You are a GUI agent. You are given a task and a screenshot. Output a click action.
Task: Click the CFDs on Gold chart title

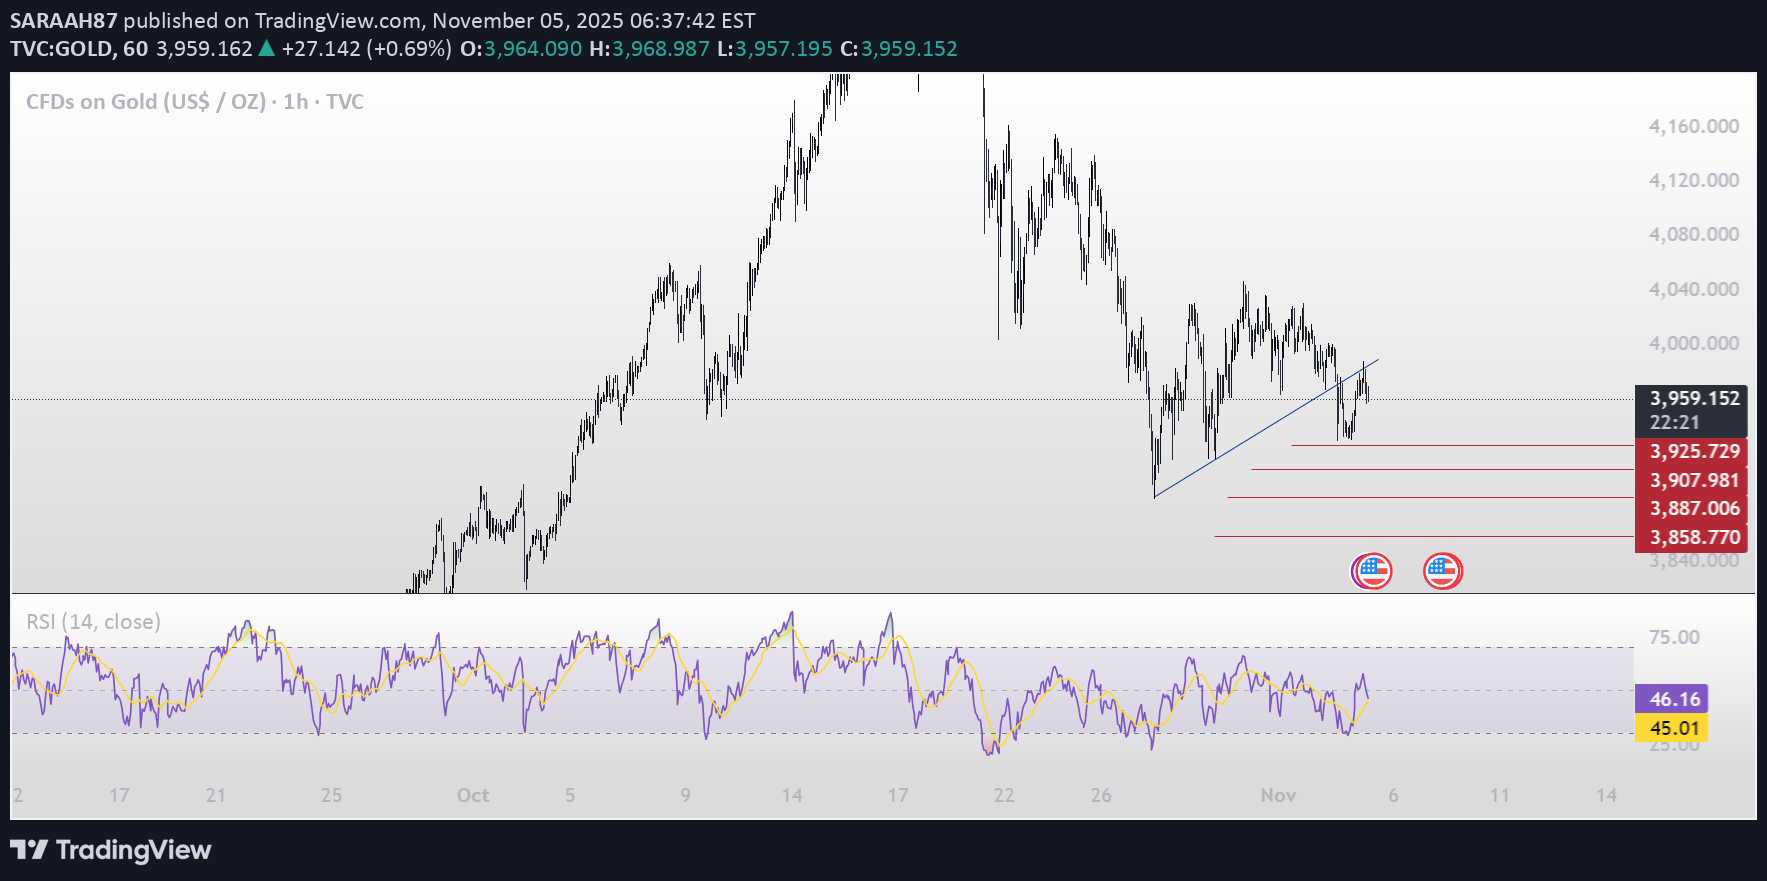click(x=194, y=102)
